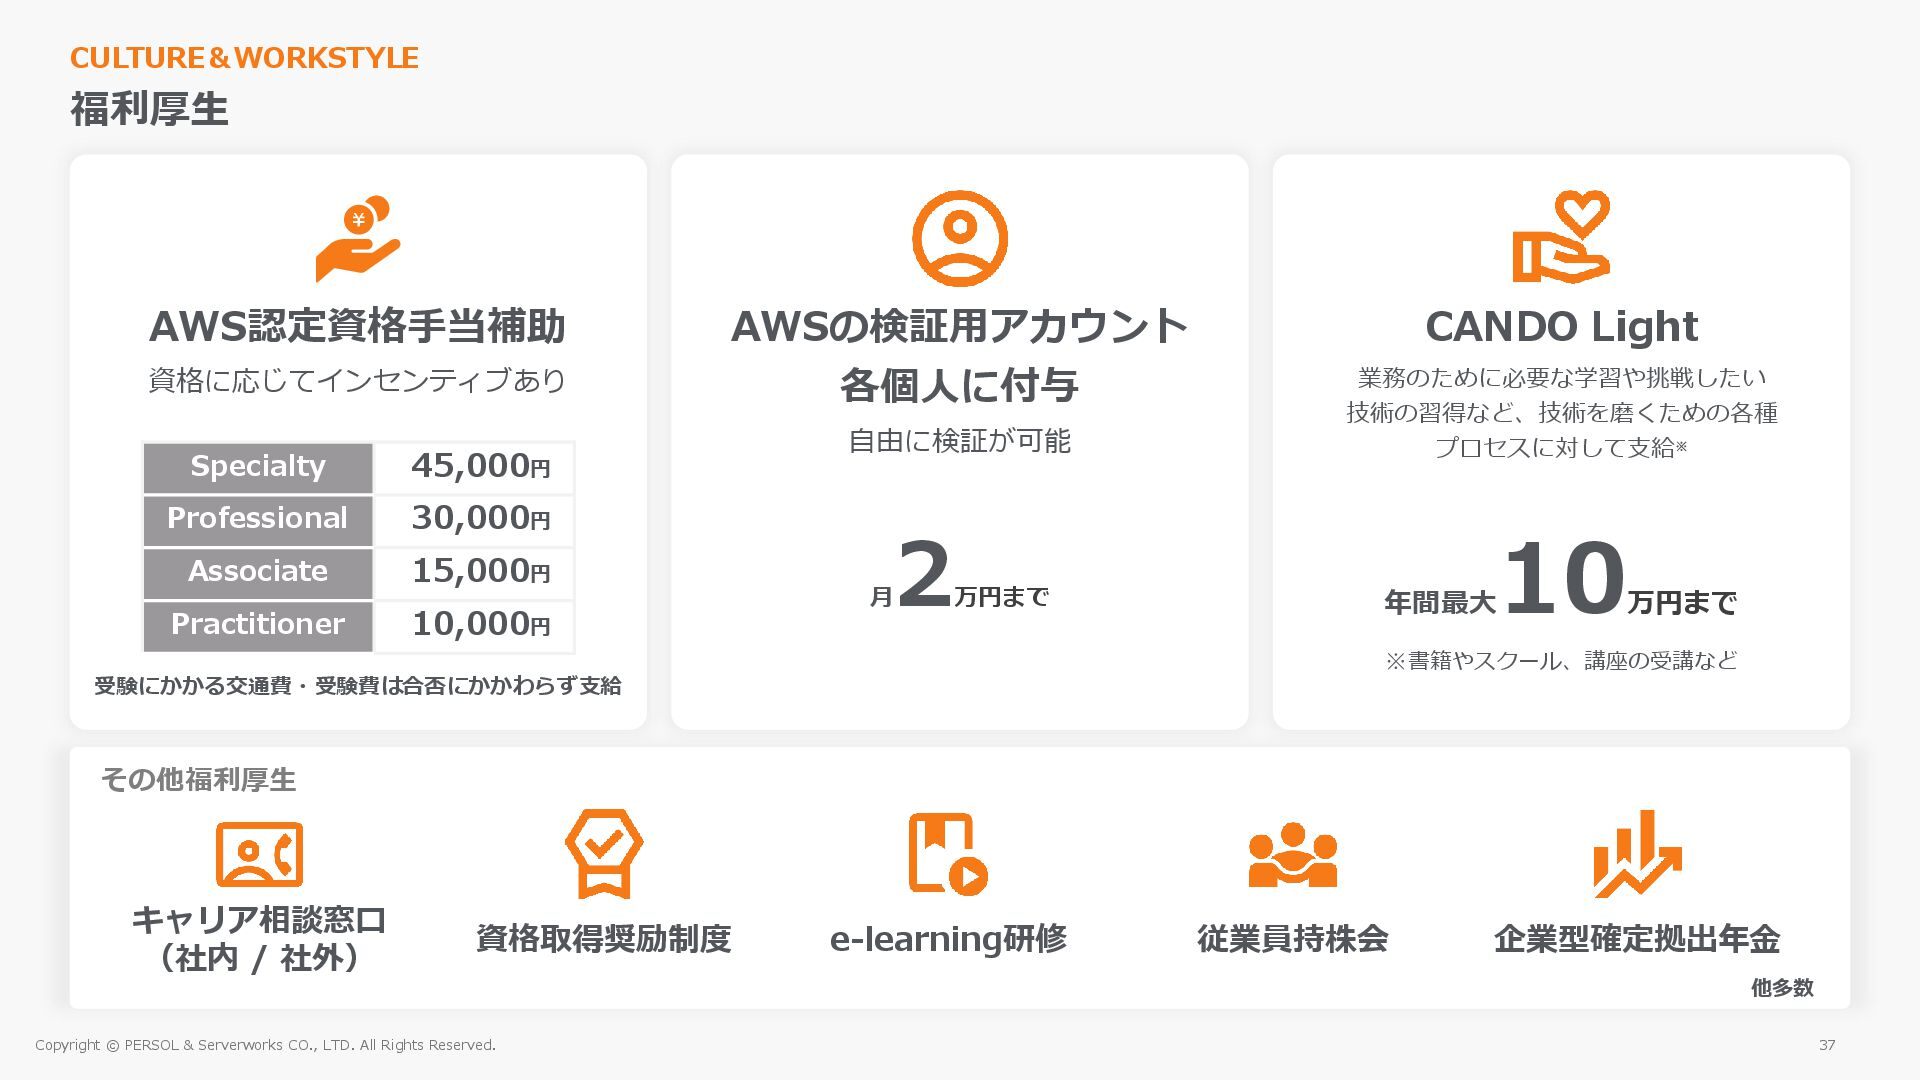
Task: Click the 他多数 text
Action: tap(1781, 988)
